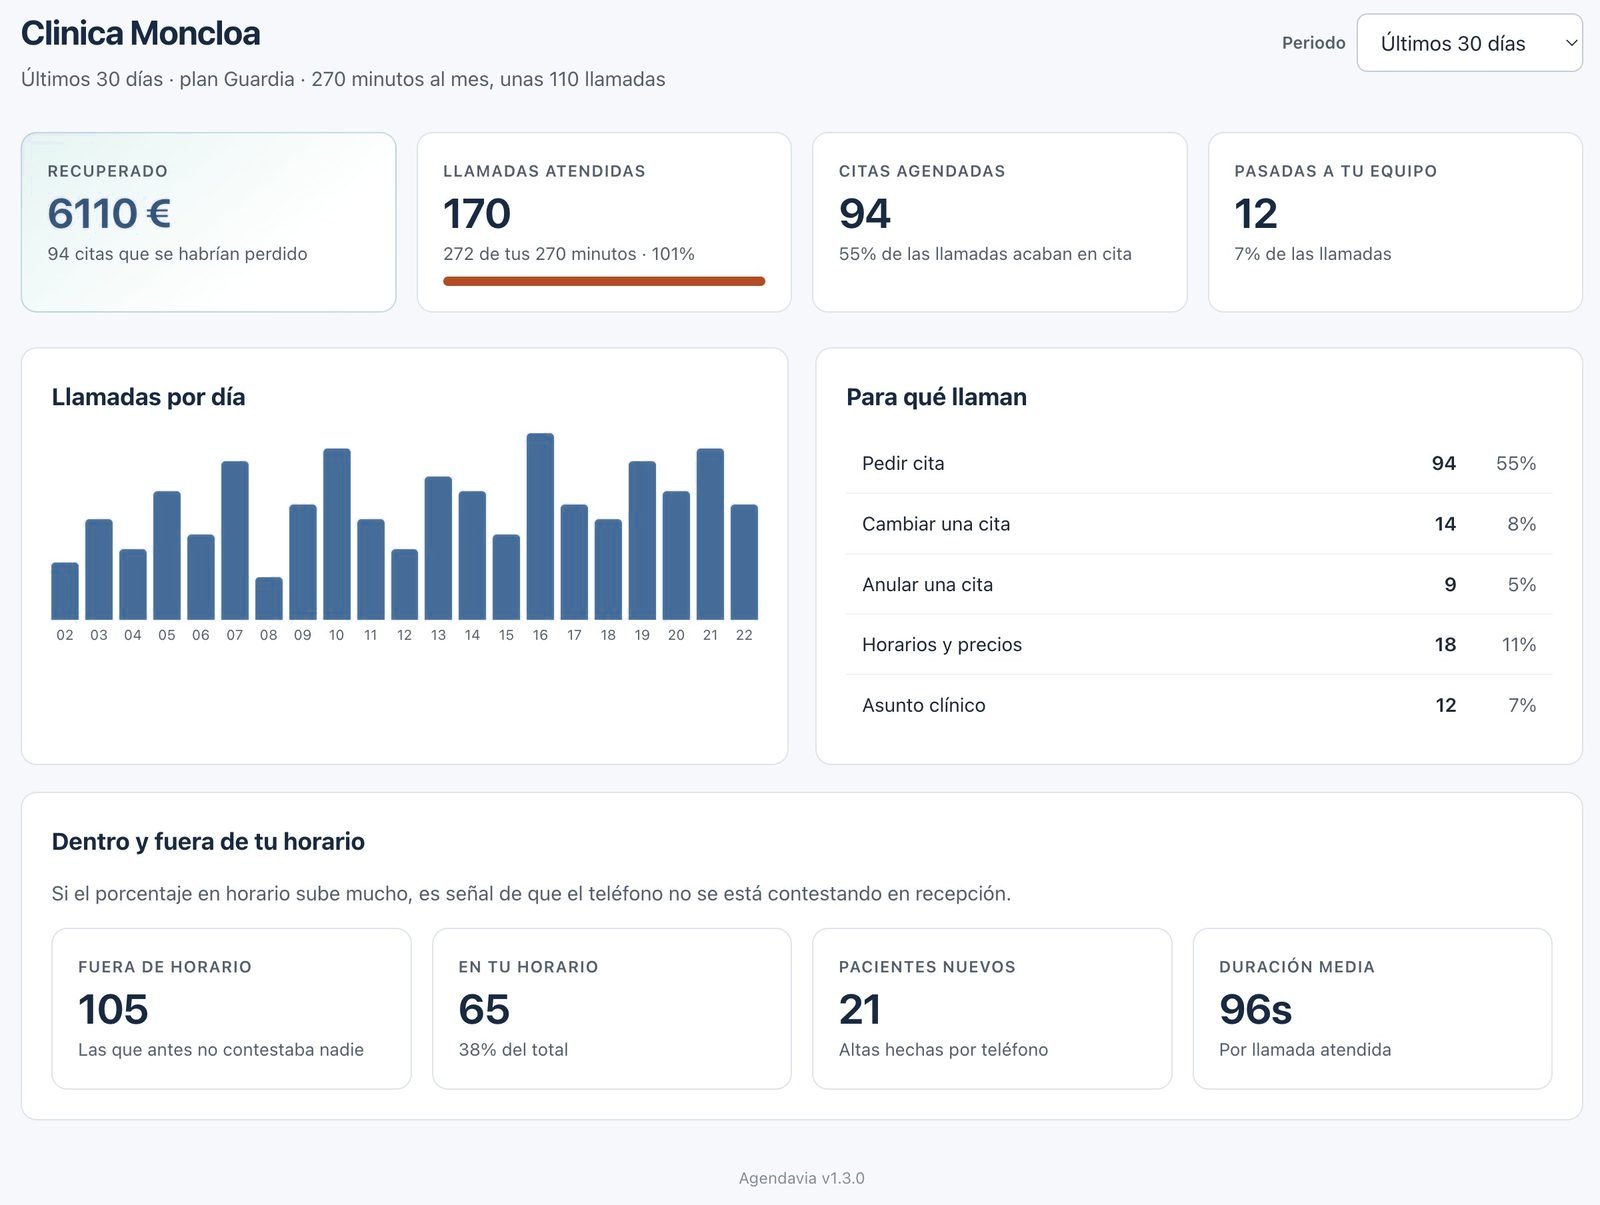The width and height of the screenshot is (1600, 1205).
Task: Click the Pacientes nuevos 21 value
Action: coord(860,1009)
